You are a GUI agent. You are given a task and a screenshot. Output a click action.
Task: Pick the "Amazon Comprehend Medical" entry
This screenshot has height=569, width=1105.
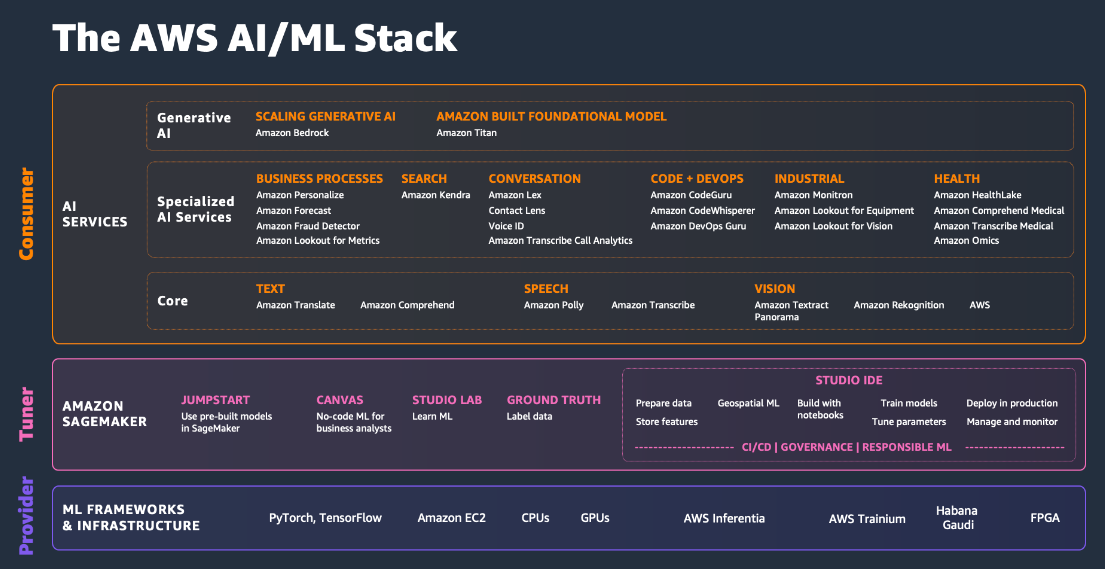pos(999,210)
